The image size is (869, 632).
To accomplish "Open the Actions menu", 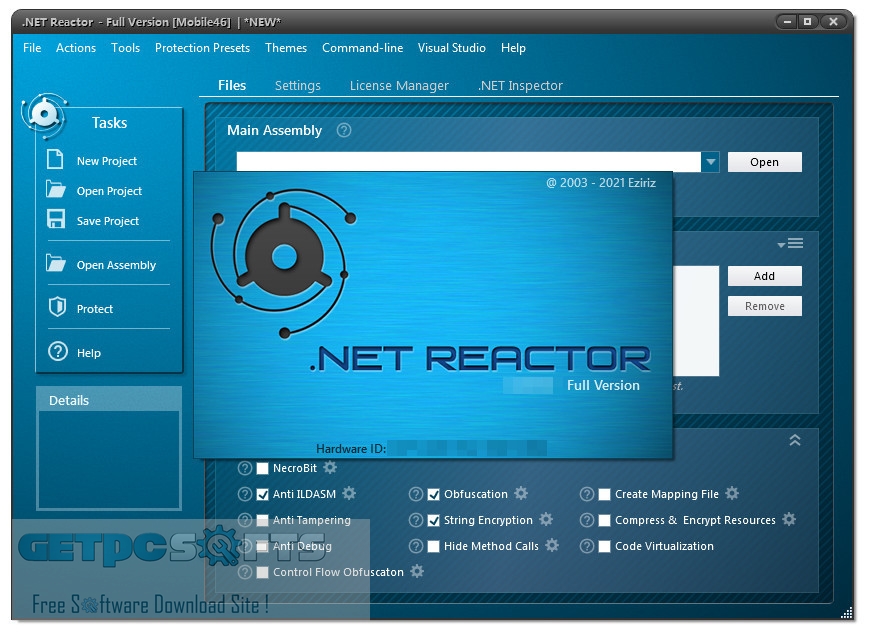I will 76,48.
